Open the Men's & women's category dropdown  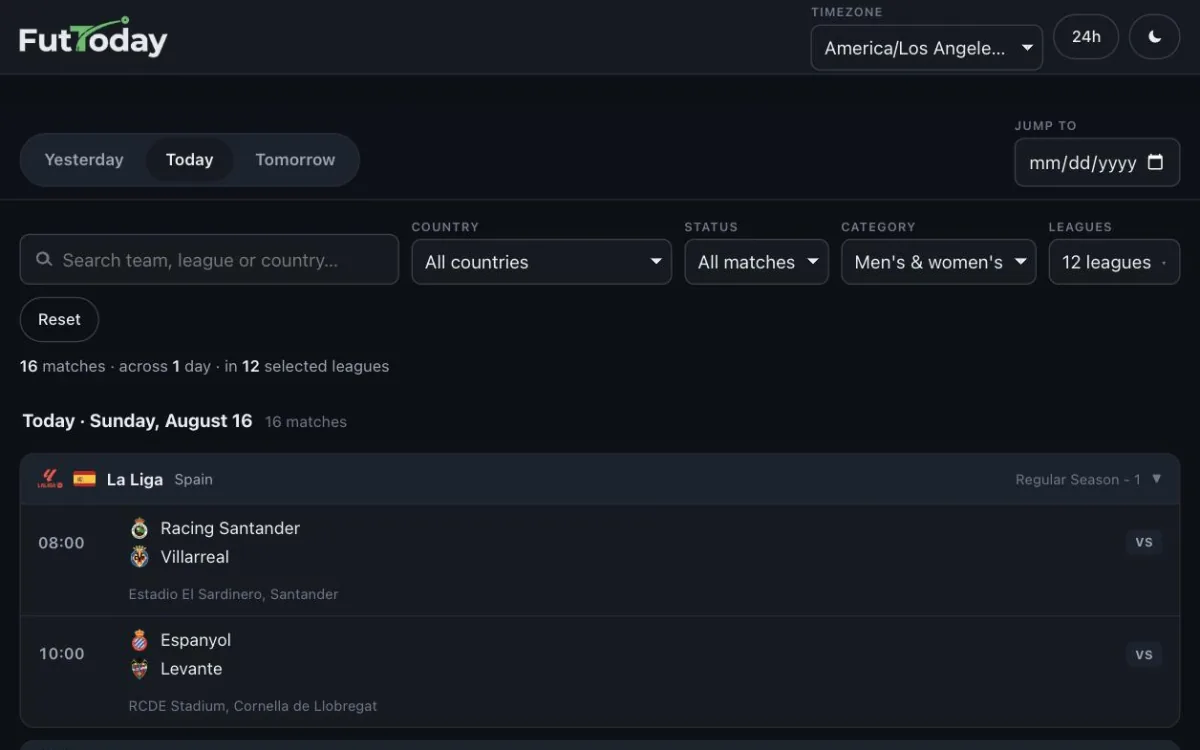[938, 262]
